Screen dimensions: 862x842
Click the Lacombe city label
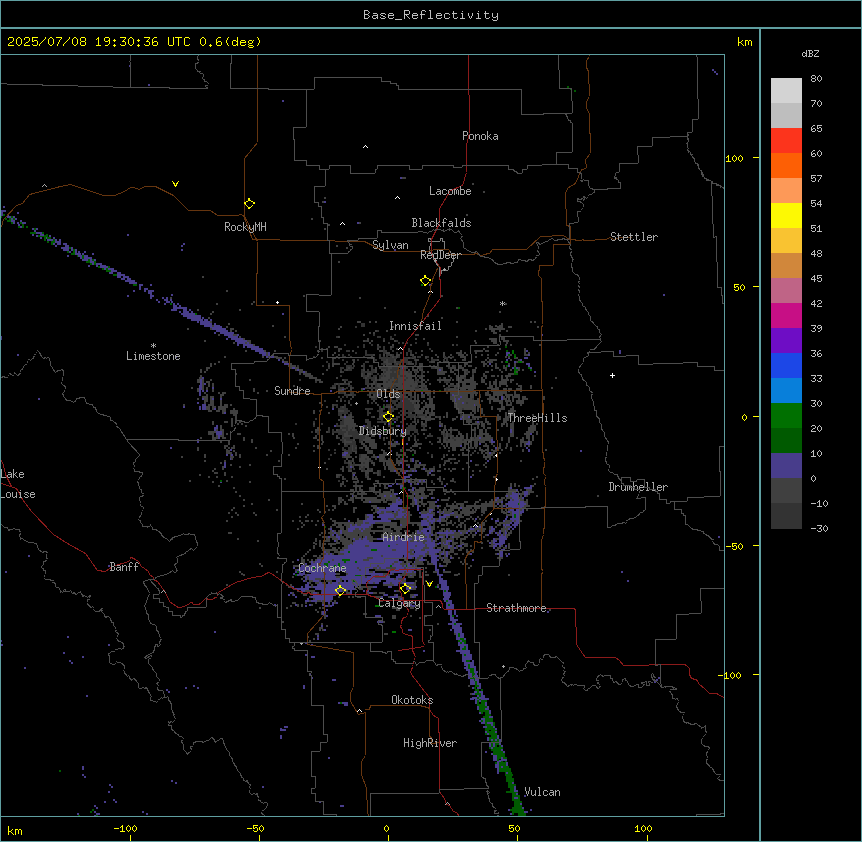coord(450,191)
